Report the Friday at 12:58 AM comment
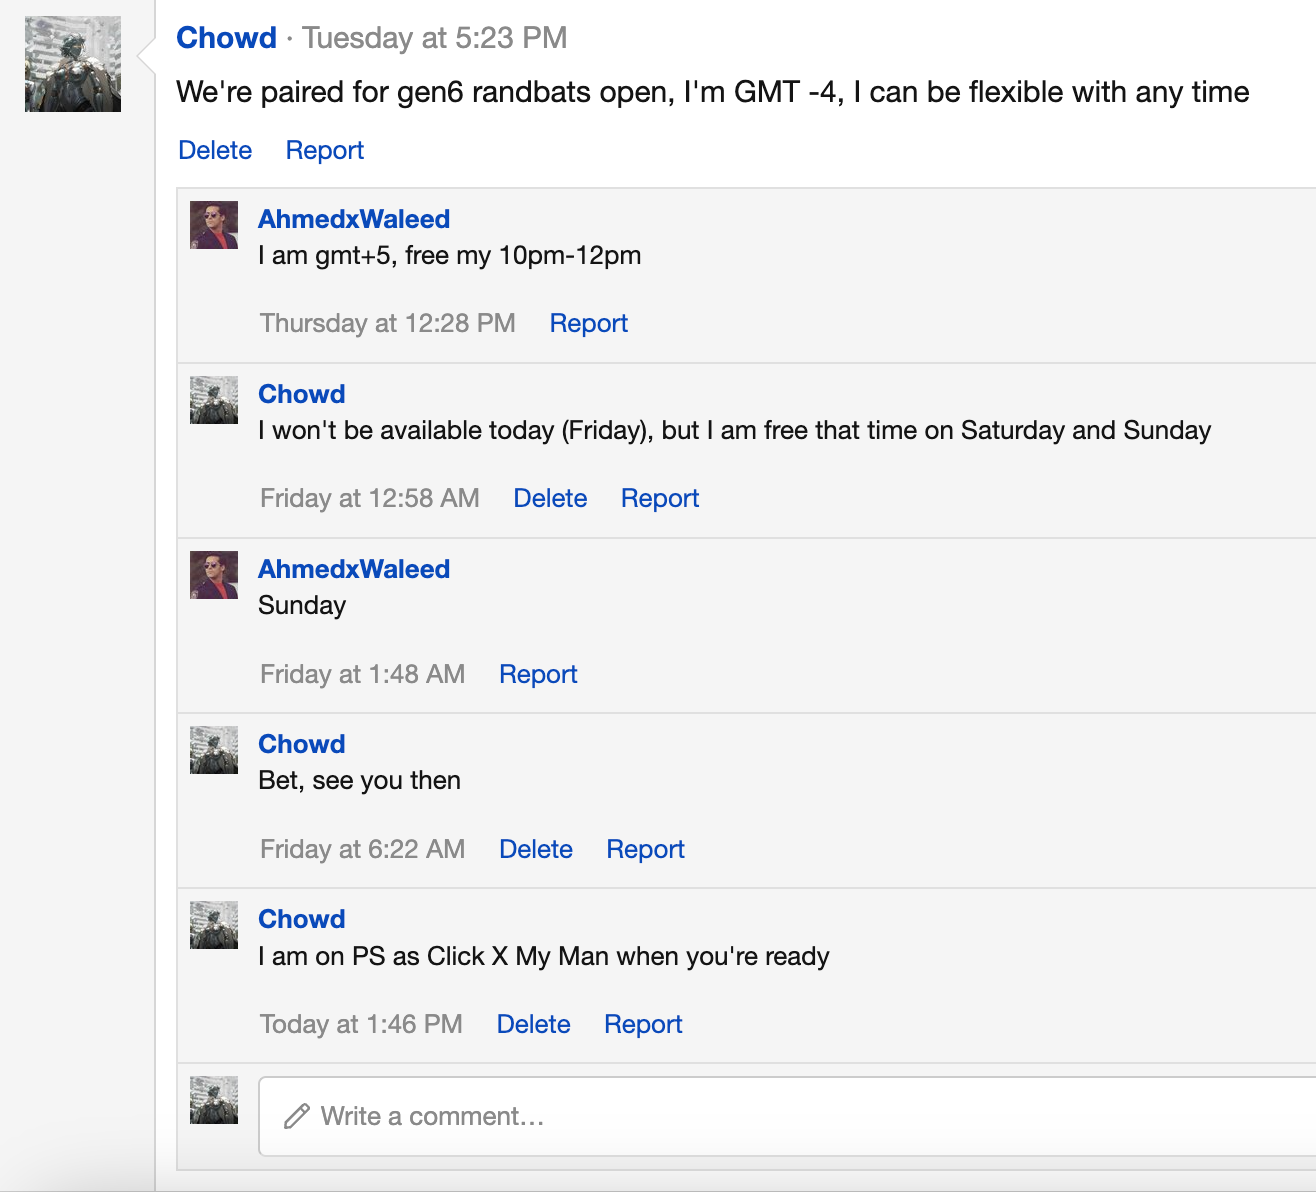Viewport: 1316px width, 1192px height. coord(660,498)
